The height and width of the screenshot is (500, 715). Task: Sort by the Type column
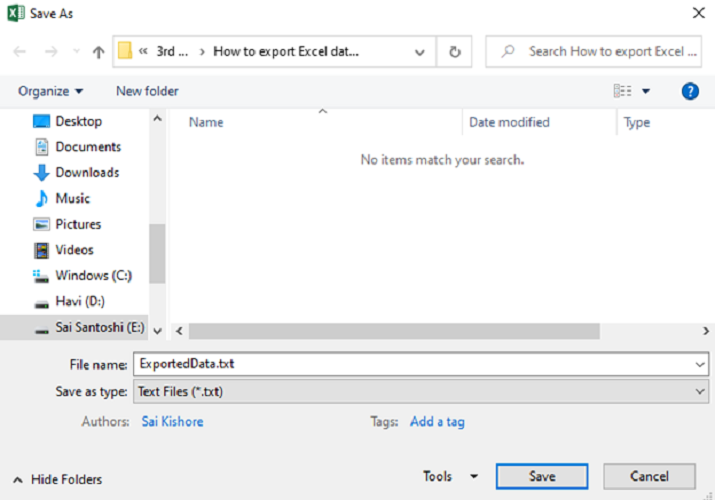pyautogui.click(x=637, y=122)
